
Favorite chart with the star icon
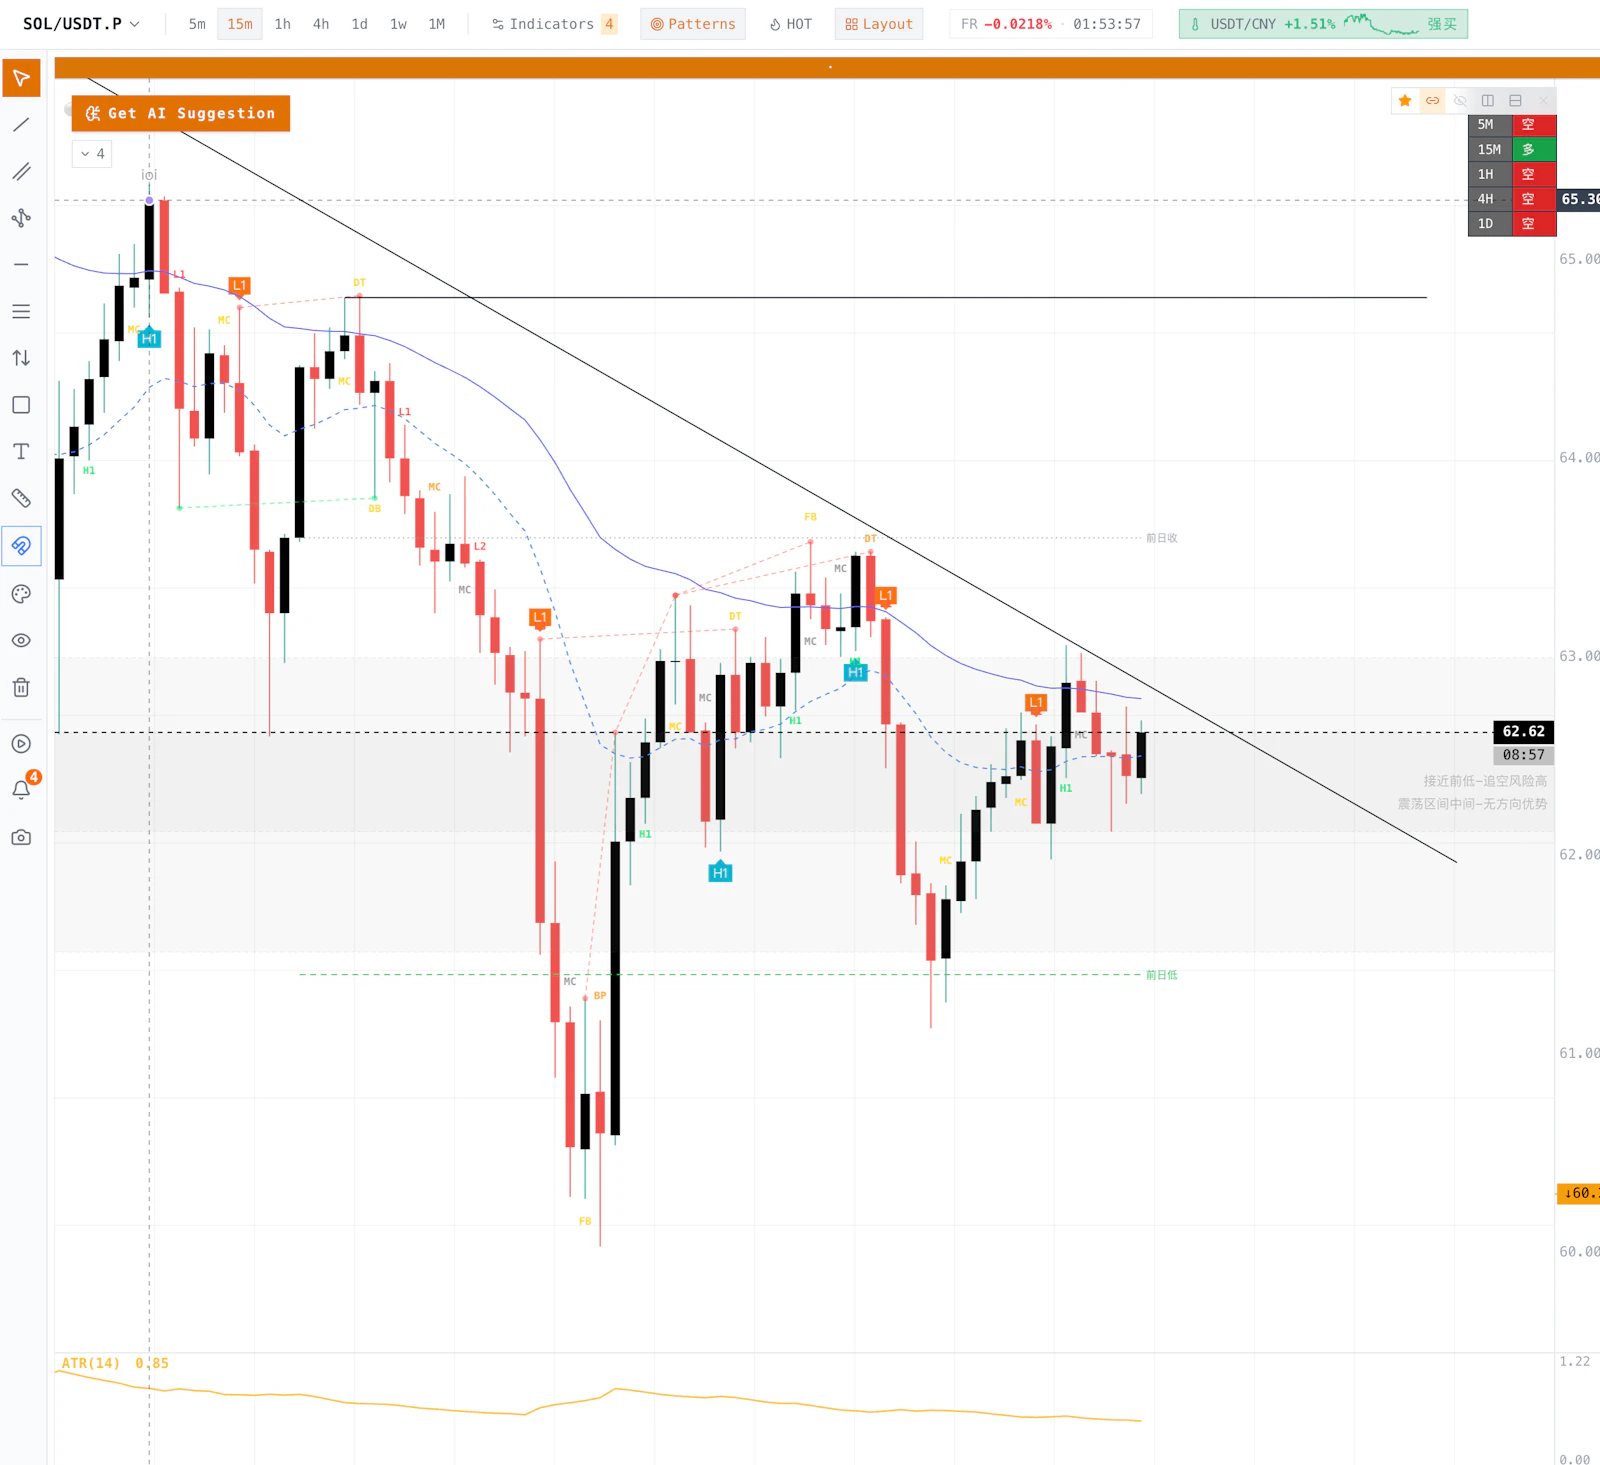[x=1405, y=101]
